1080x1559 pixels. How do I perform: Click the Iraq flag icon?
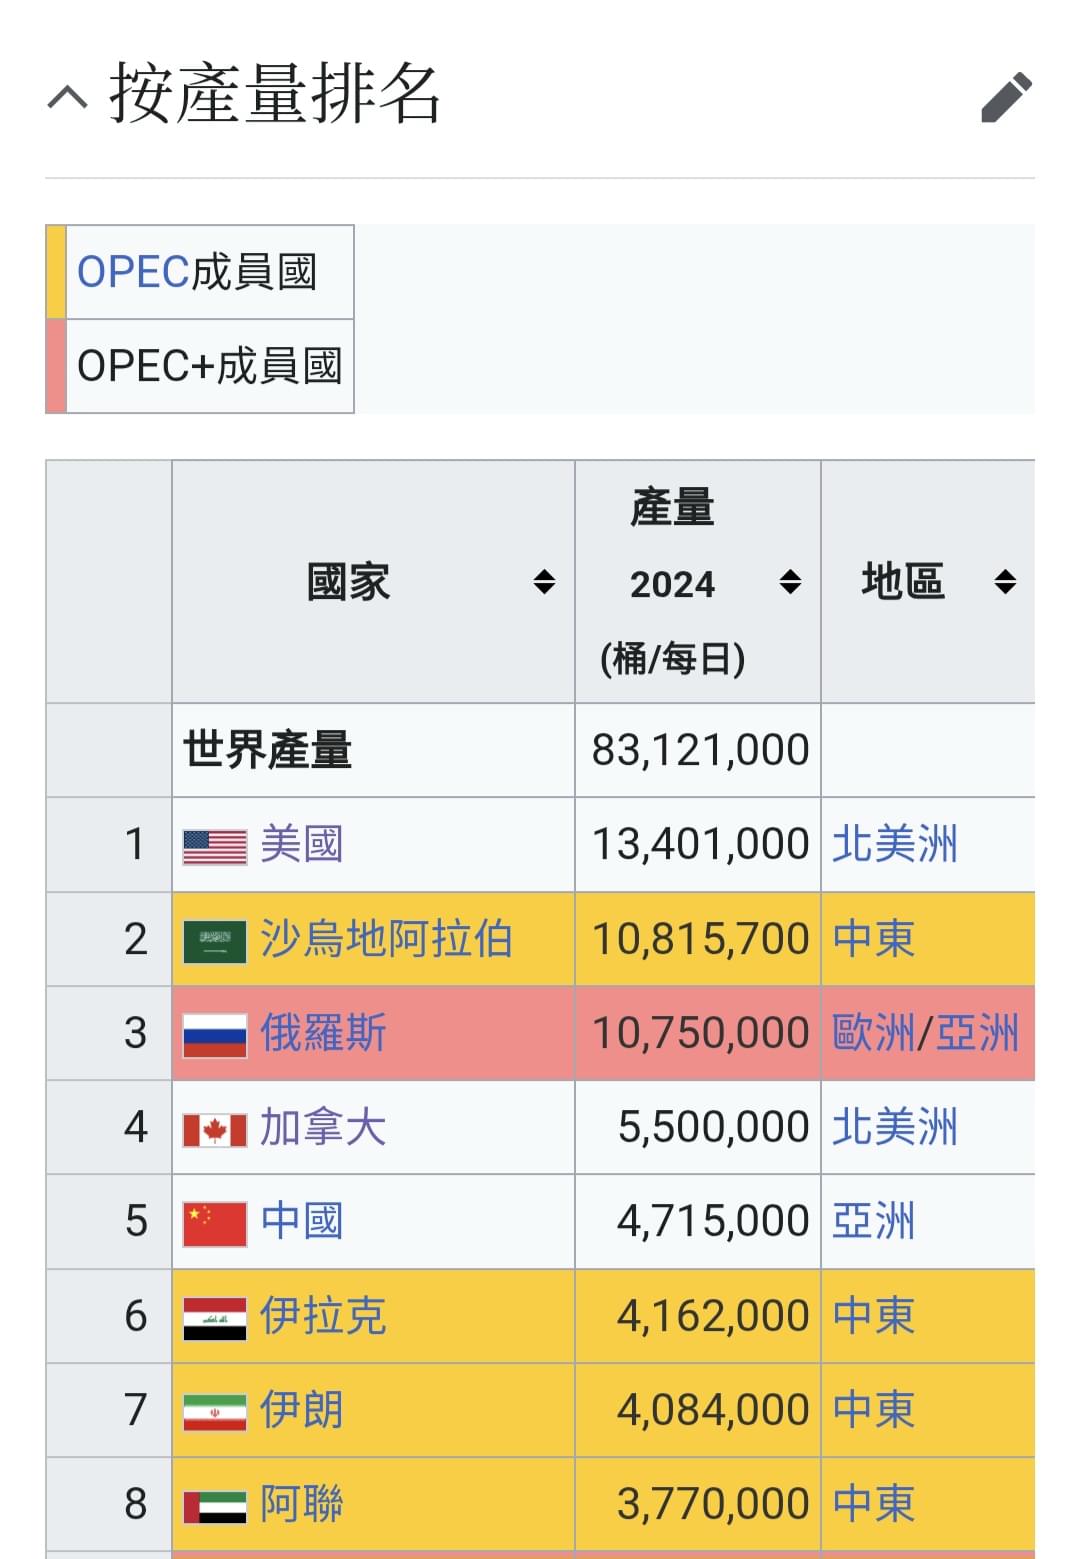click(x=215, y=1318)
